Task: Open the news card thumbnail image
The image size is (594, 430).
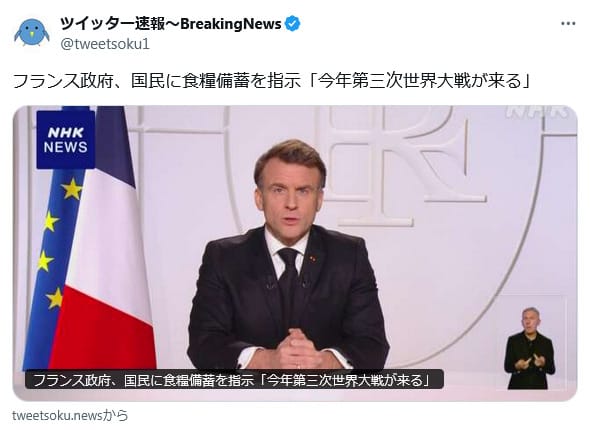Action: pyautogui.click(x=295, y=253)
